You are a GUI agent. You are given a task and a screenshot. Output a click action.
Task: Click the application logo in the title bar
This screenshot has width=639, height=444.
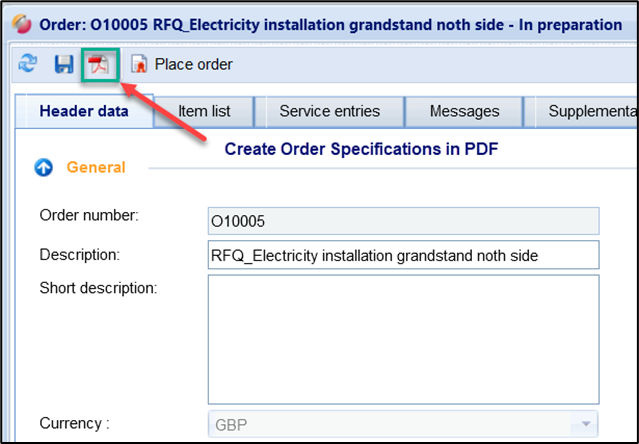click(22, 24)
